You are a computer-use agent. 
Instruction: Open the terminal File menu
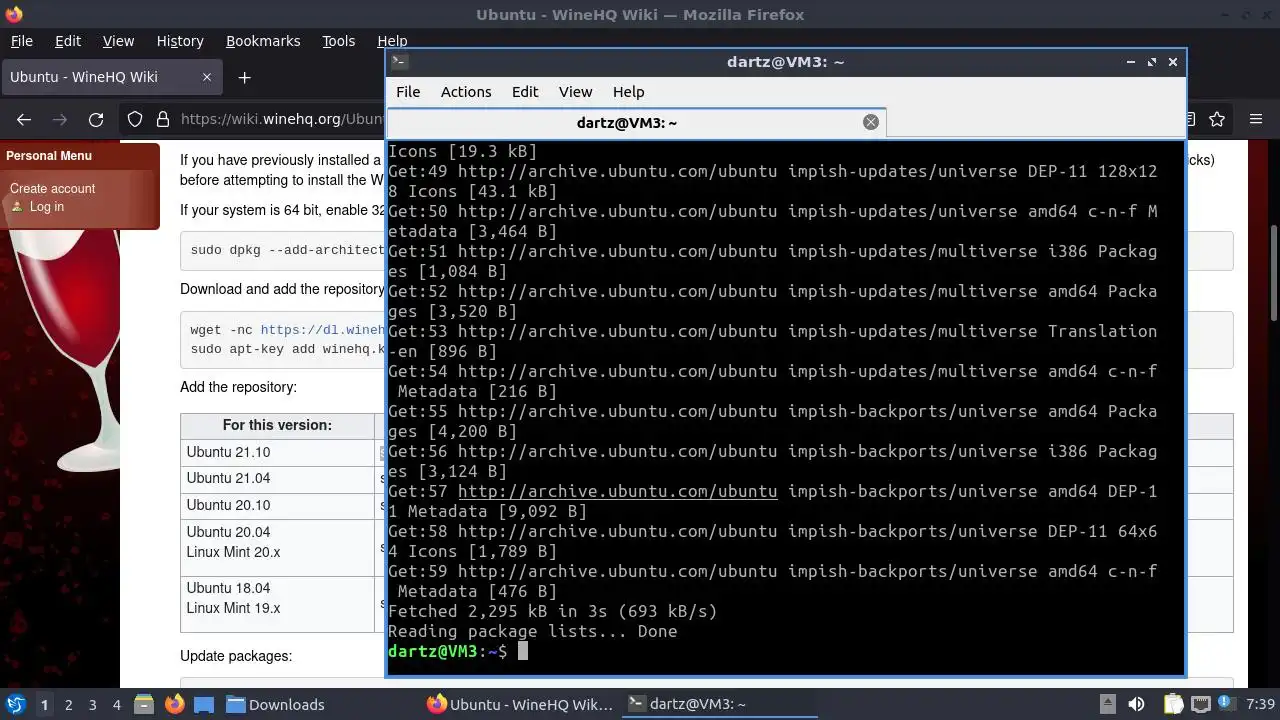(x=408, y=91)
